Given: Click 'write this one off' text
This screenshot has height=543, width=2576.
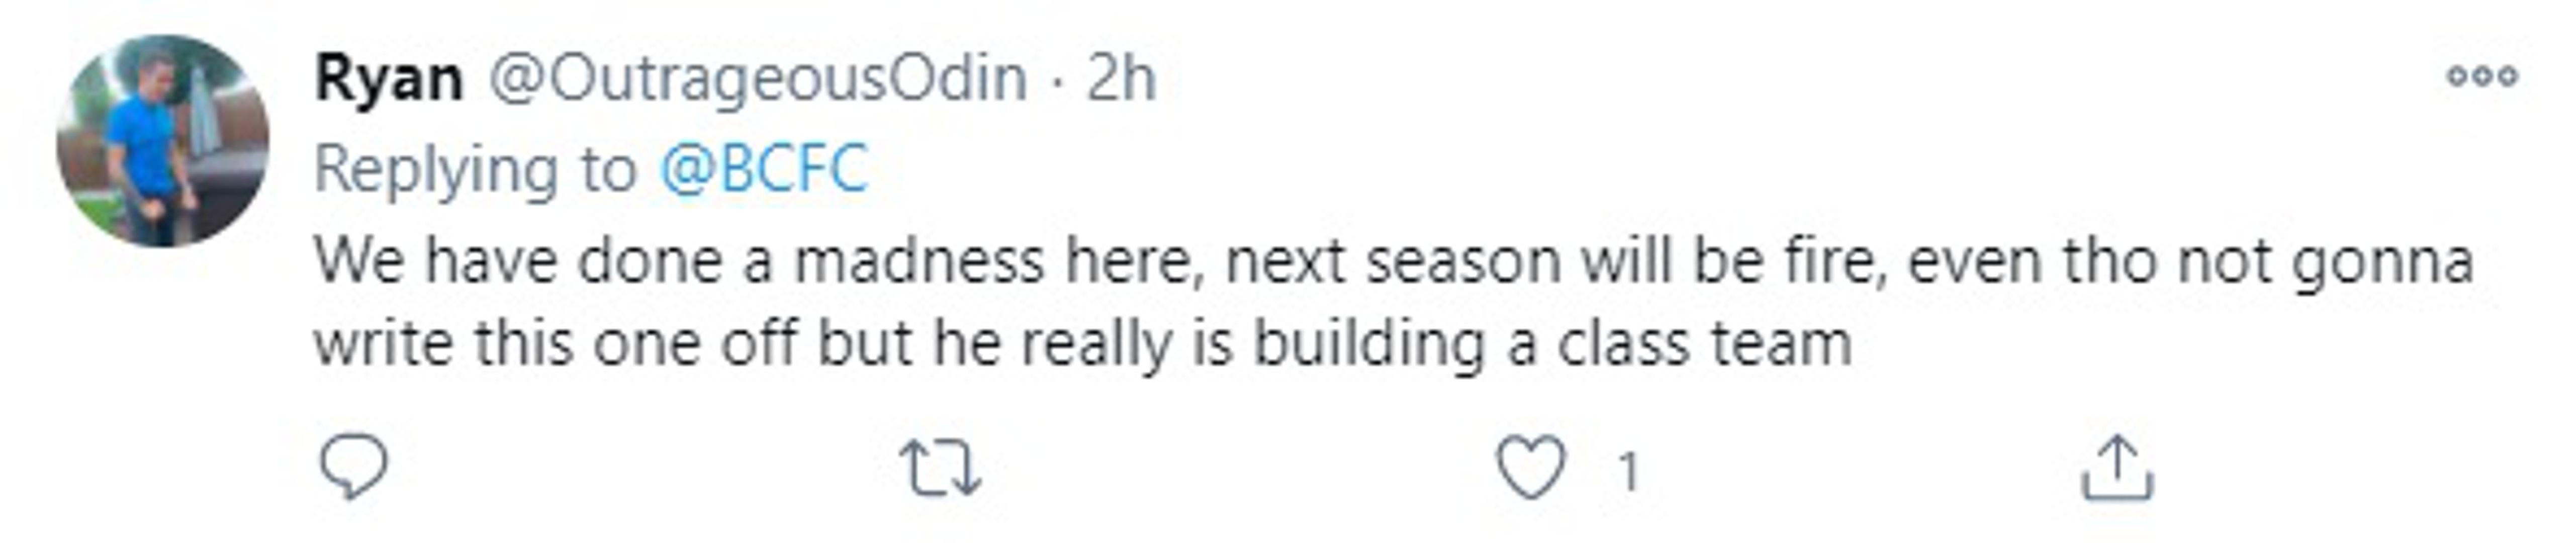Looking at the screenshot, I should 555,343.
